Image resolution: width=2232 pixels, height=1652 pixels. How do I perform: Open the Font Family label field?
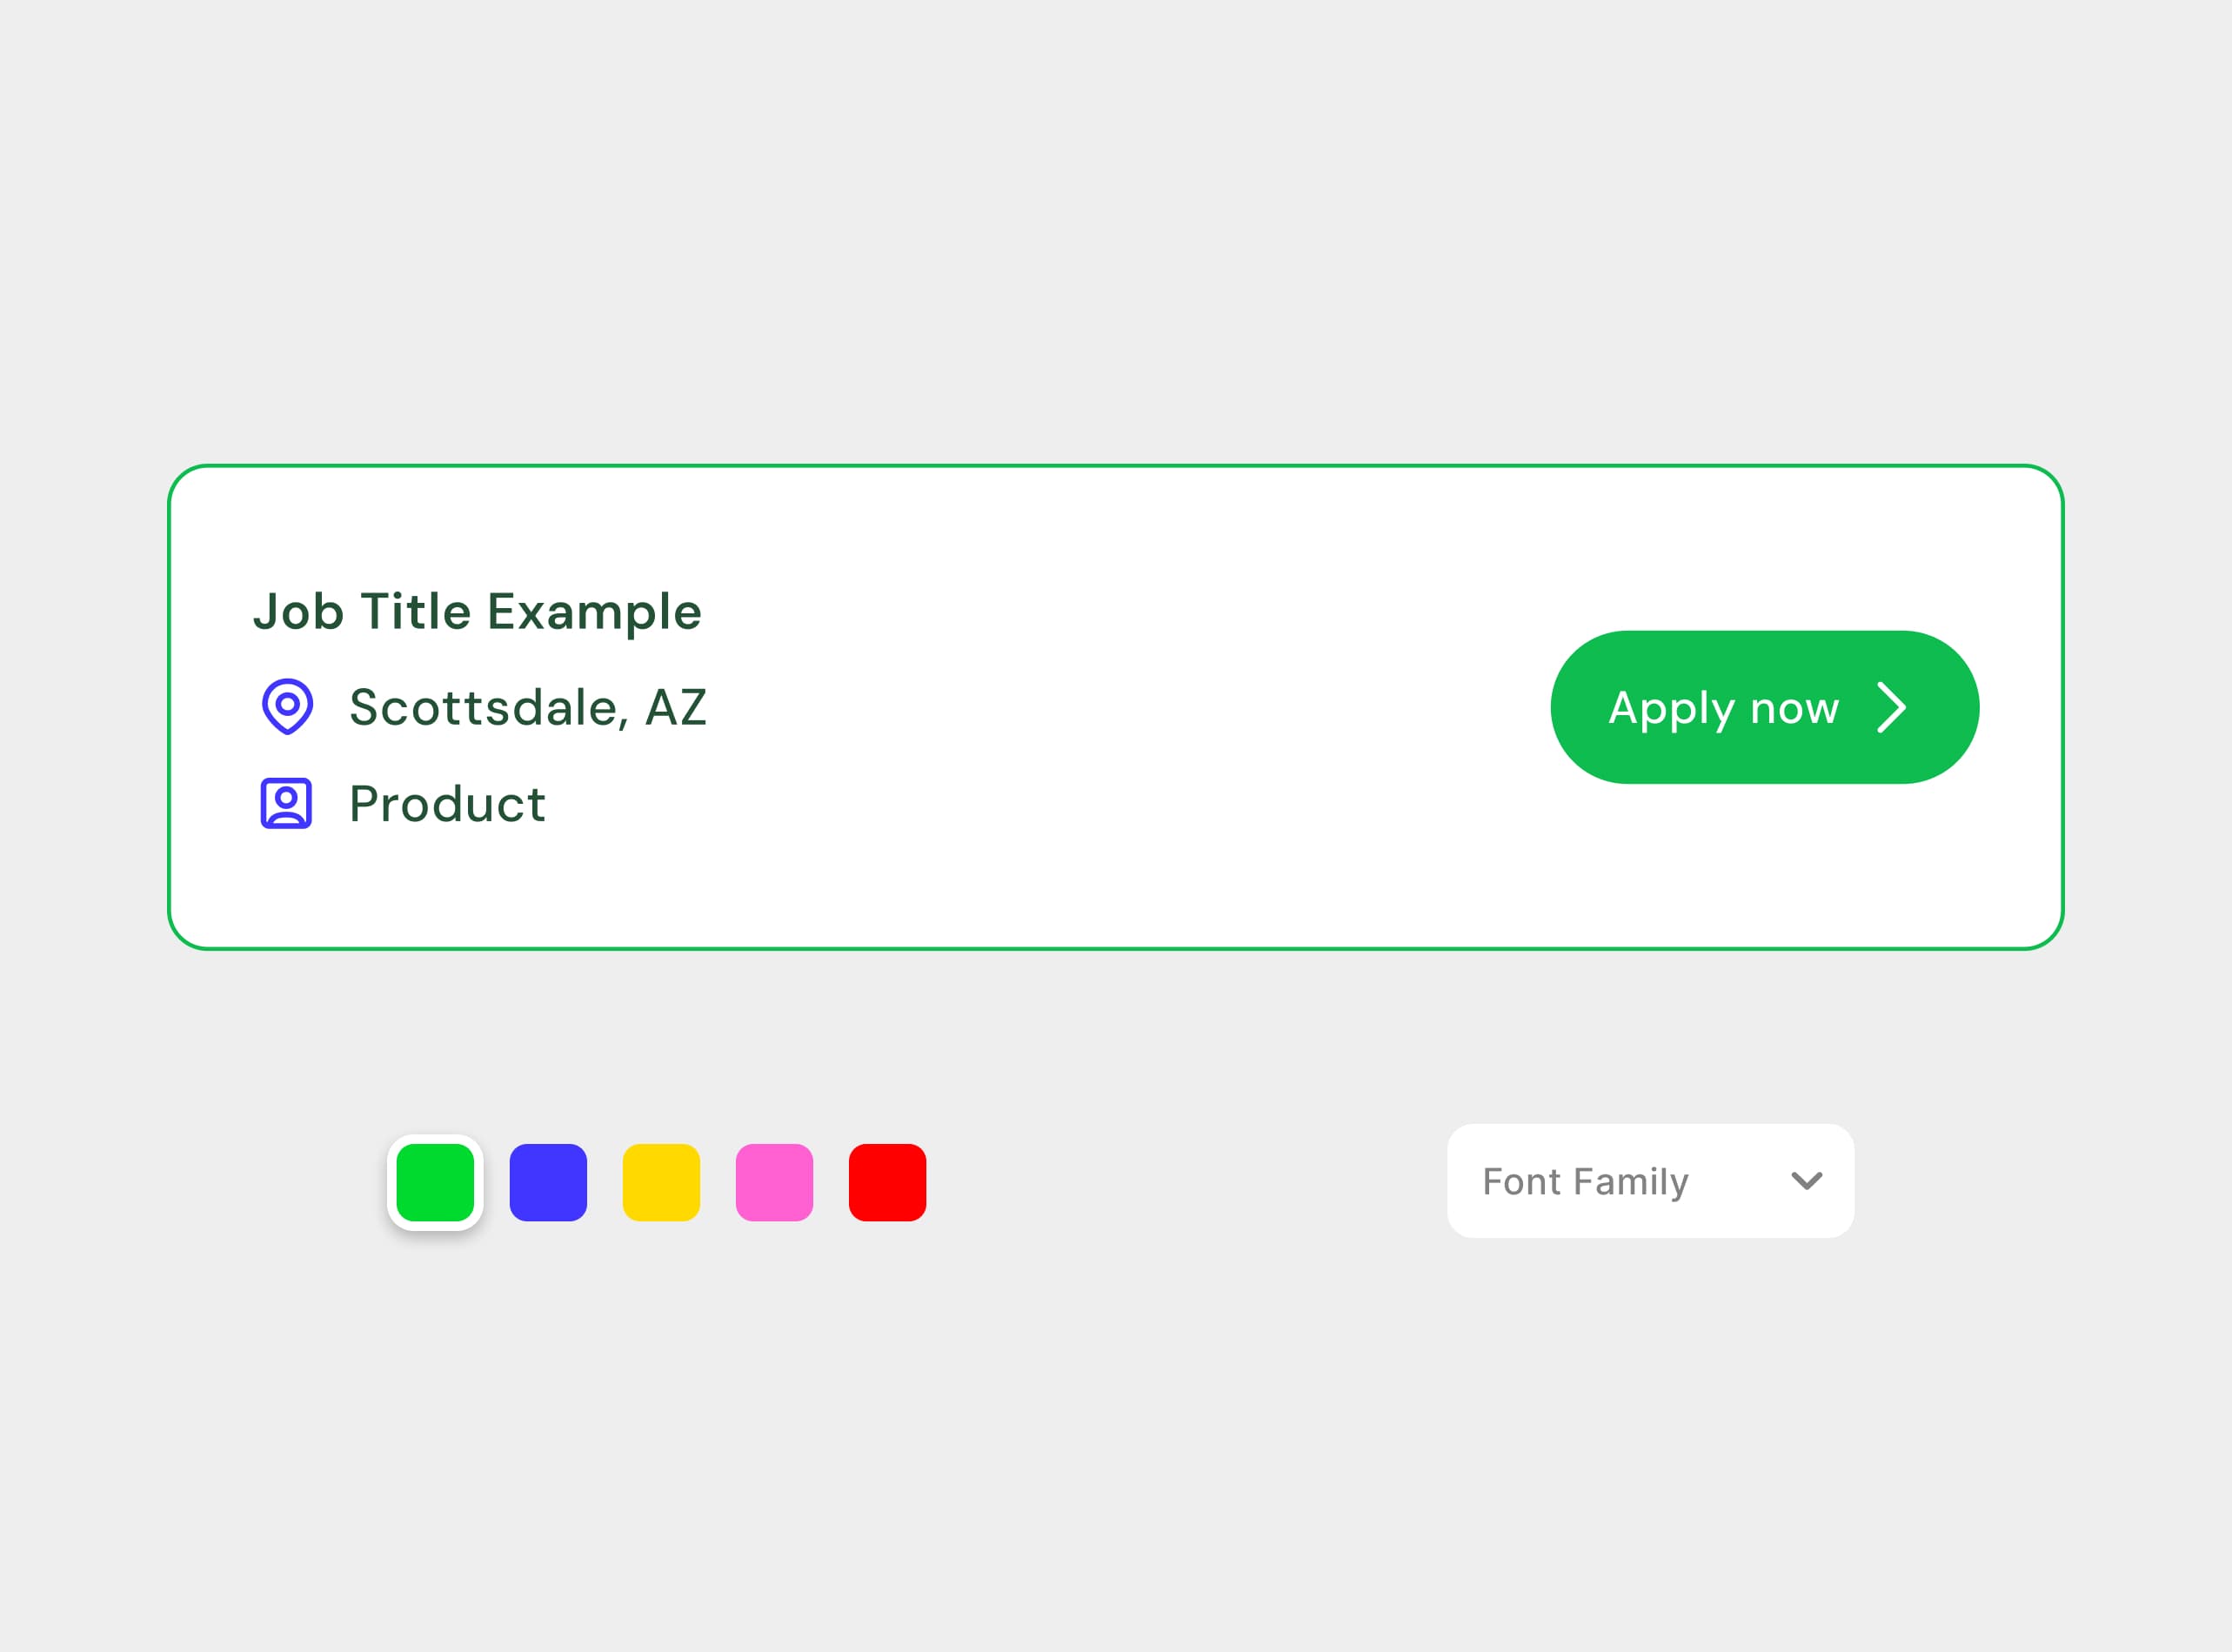point(1585,1182)
